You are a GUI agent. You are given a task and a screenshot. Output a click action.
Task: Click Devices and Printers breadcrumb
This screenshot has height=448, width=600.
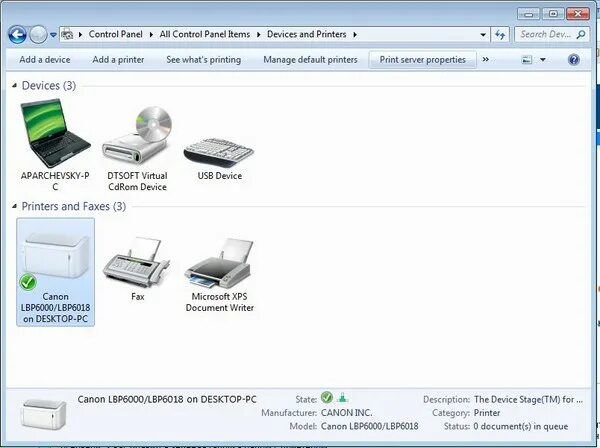[307, 34]
